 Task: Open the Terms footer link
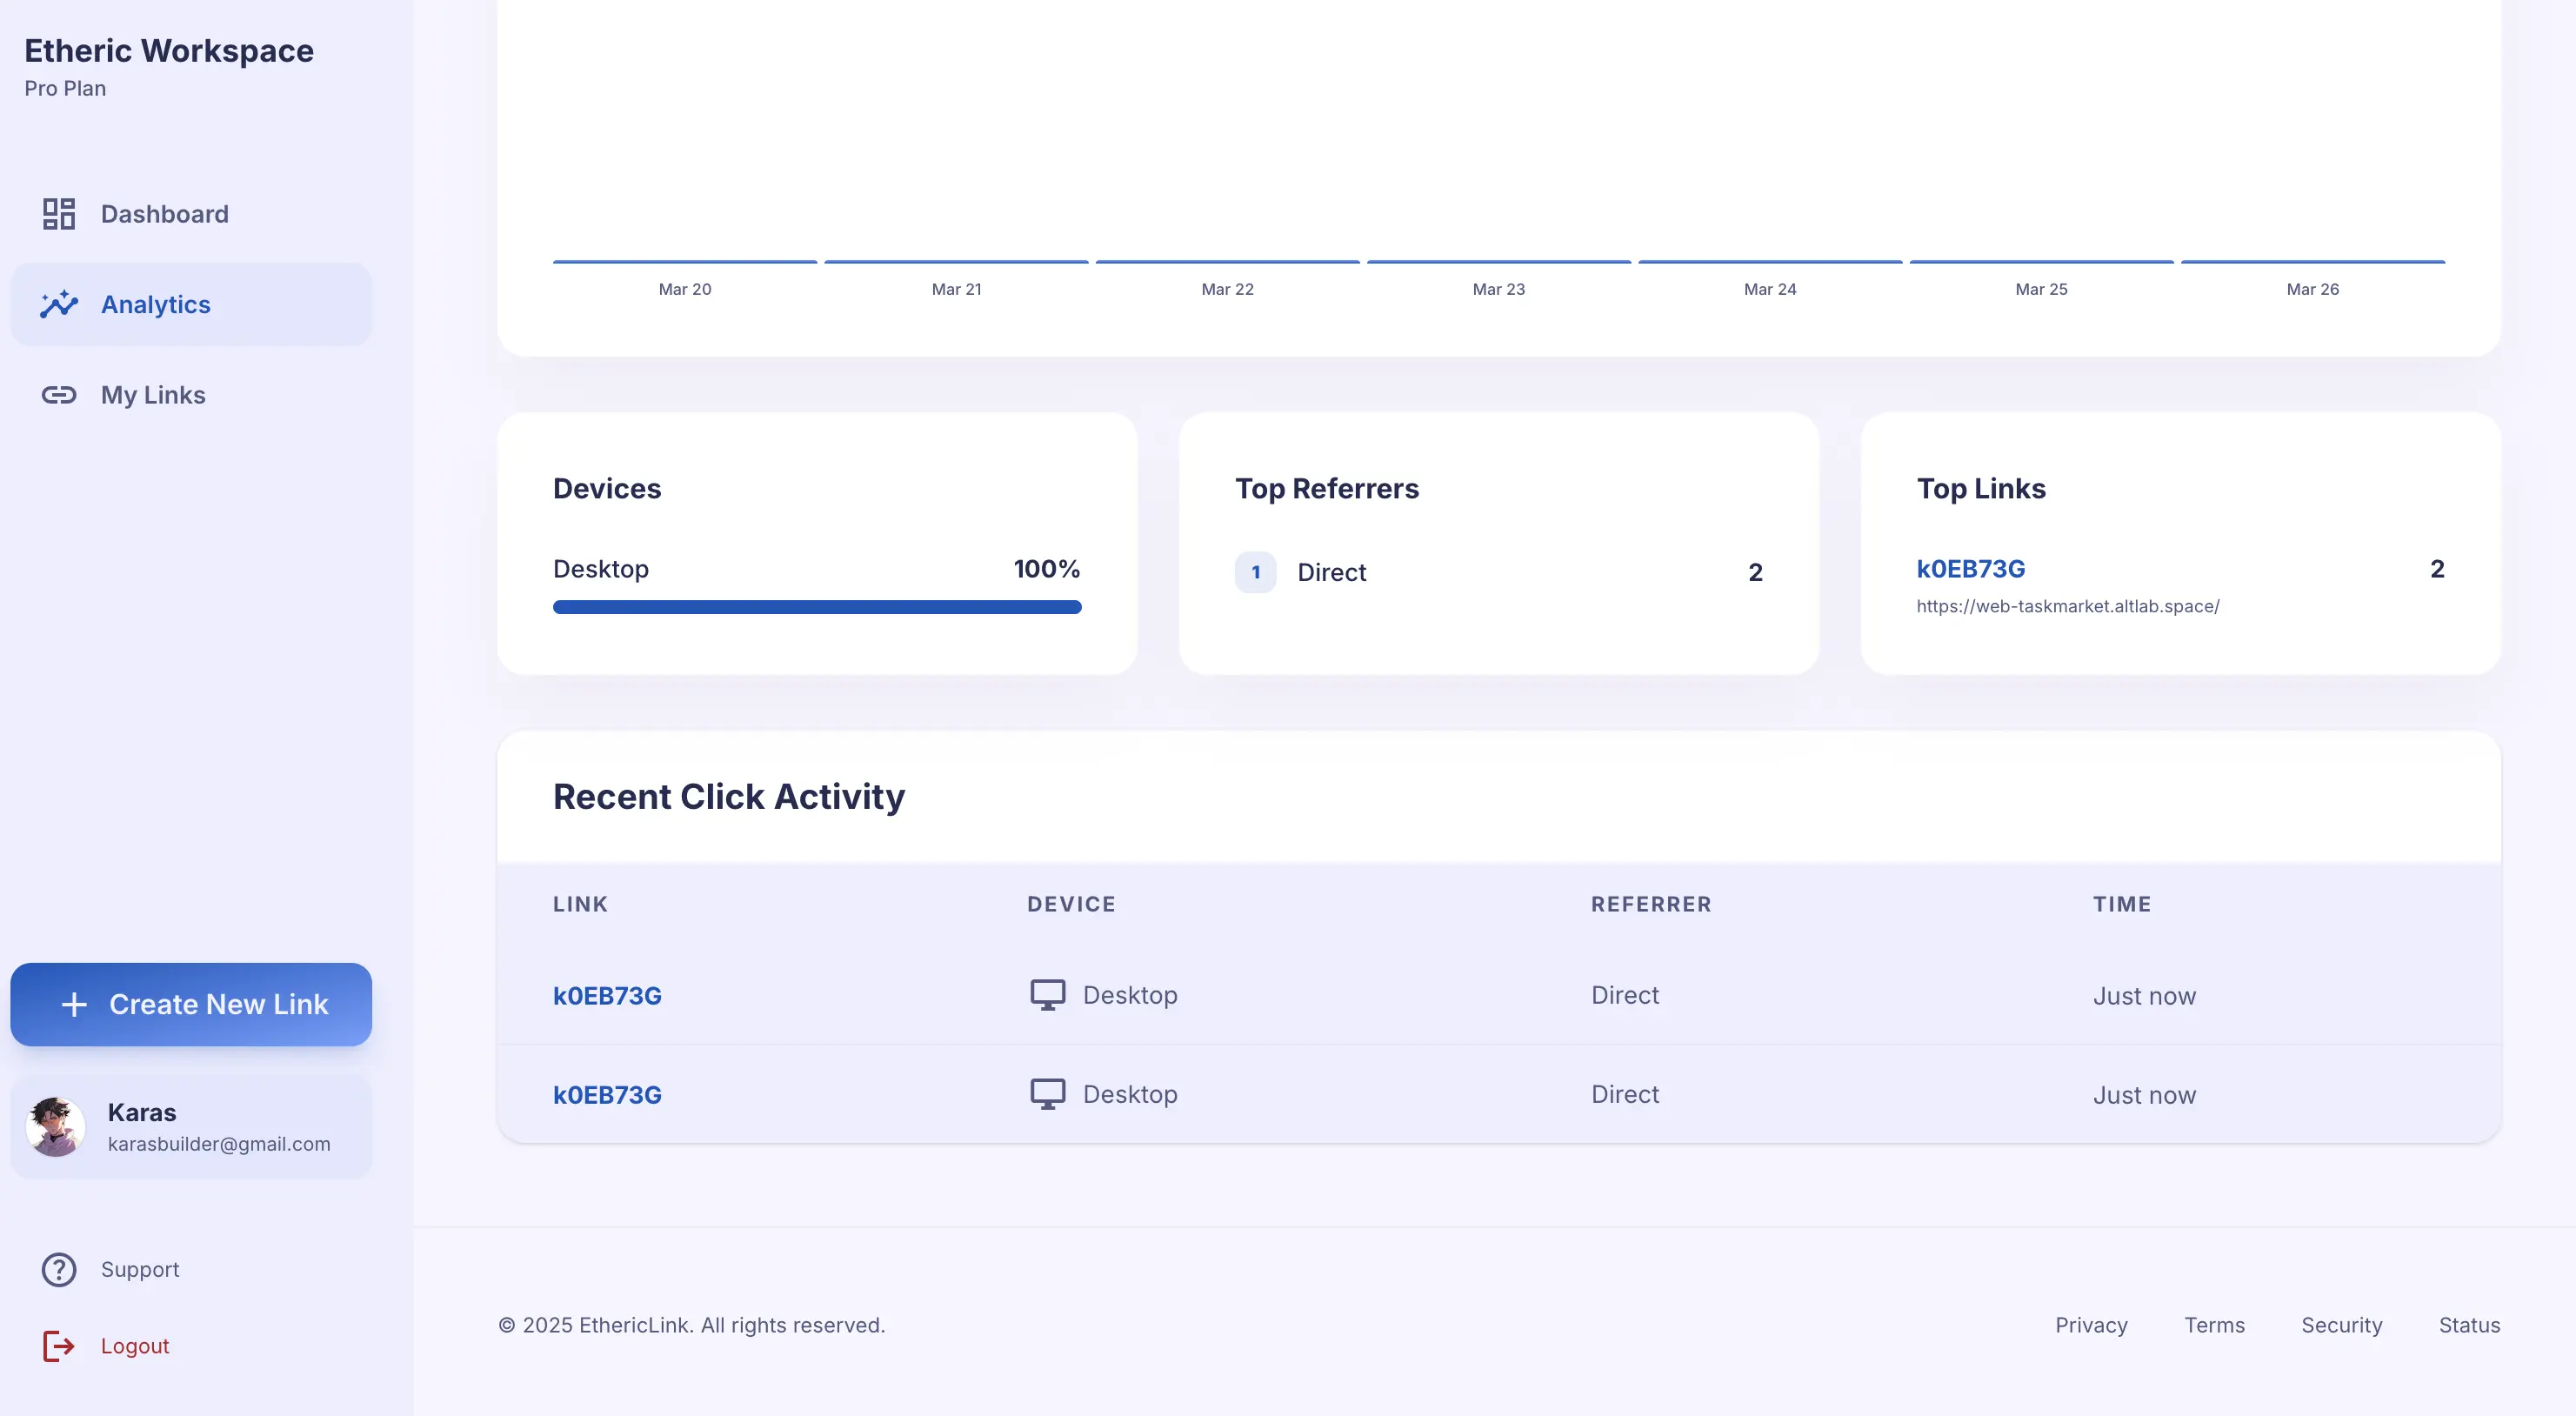(2214, 1325)
